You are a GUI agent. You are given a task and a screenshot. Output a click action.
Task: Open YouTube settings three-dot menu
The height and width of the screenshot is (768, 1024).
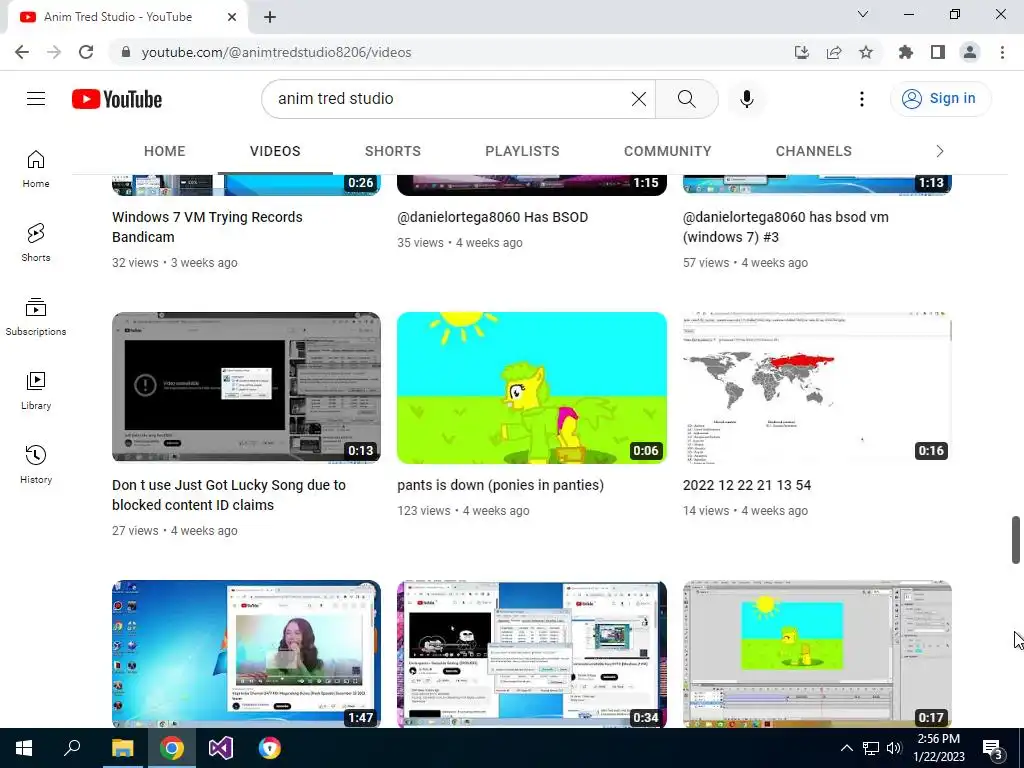coord(862,99)
